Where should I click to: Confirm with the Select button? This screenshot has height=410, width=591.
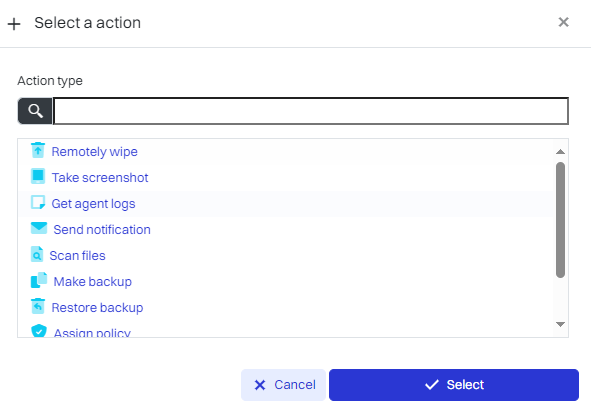pyautogui.click(x=454, y=385)
